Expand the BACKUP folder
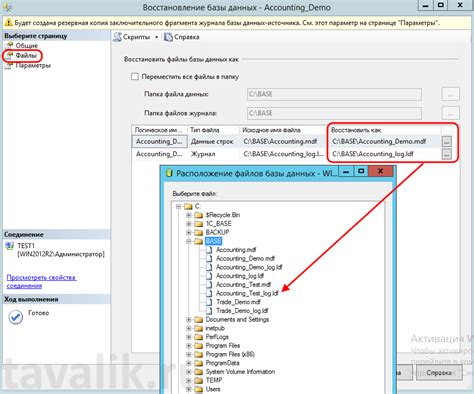 coord(189,232)
